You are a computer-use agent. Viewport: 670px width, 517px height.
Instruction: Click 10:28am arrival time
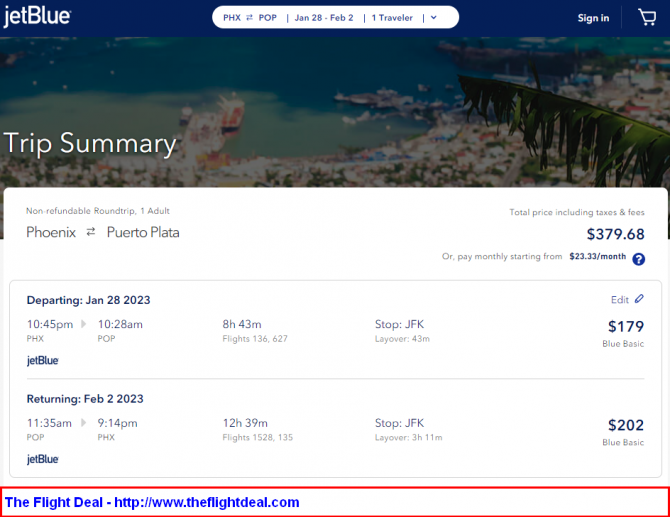click(120, 324)
